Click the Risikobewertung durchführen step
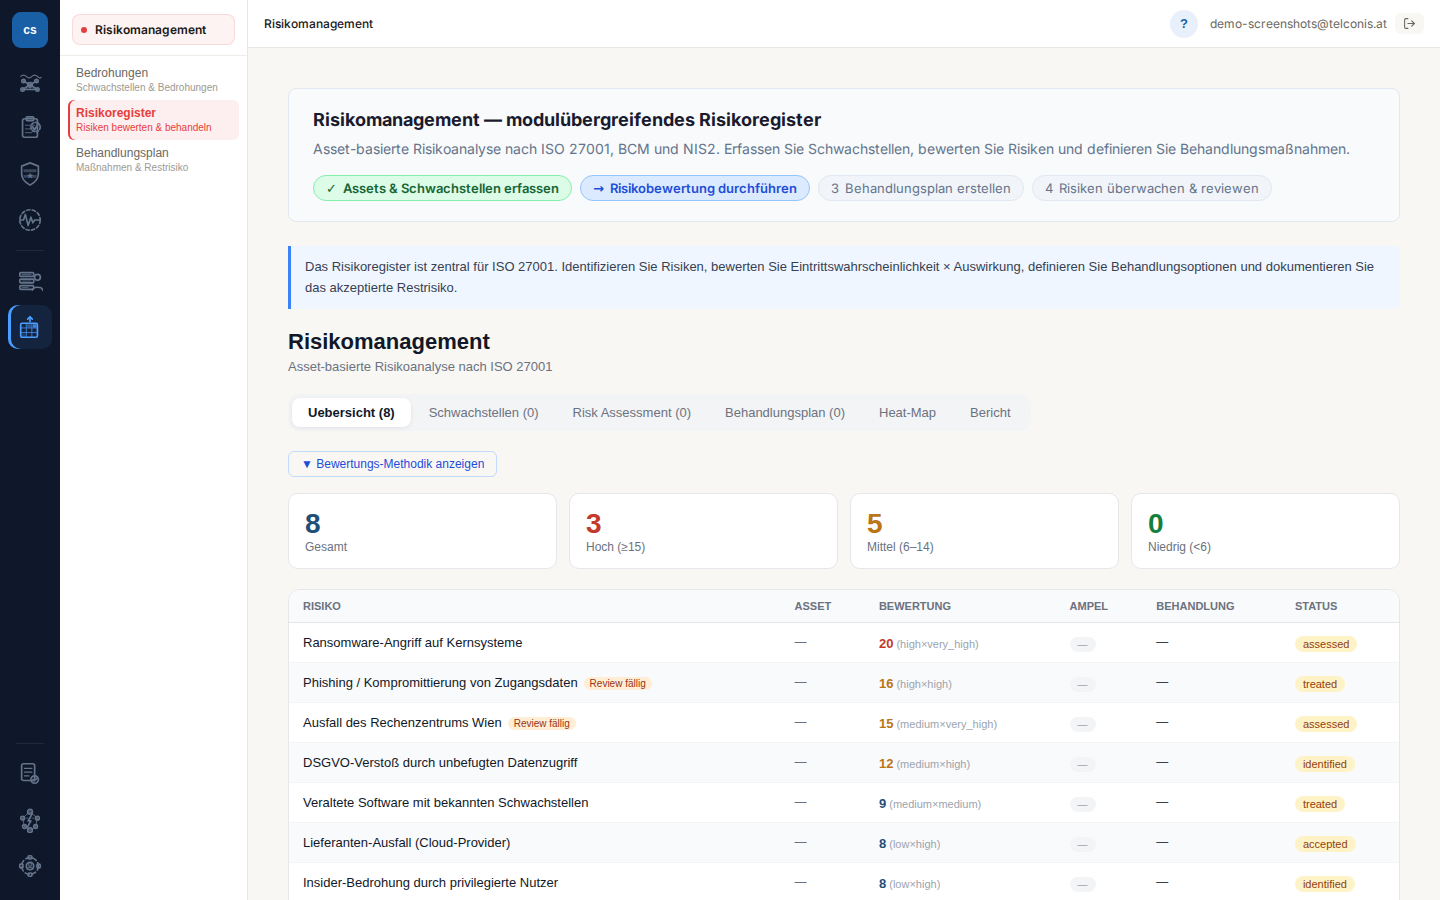1440x900 pixels. [695, 188]
